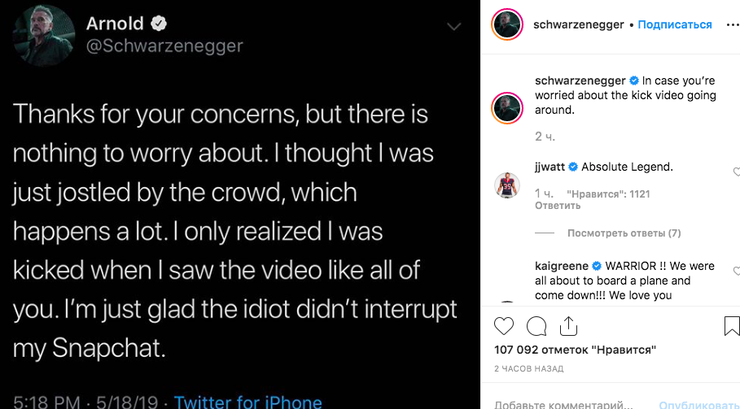Share the post with the share icon
Viewport: 740px width, 409px height.
coord(567,327)
